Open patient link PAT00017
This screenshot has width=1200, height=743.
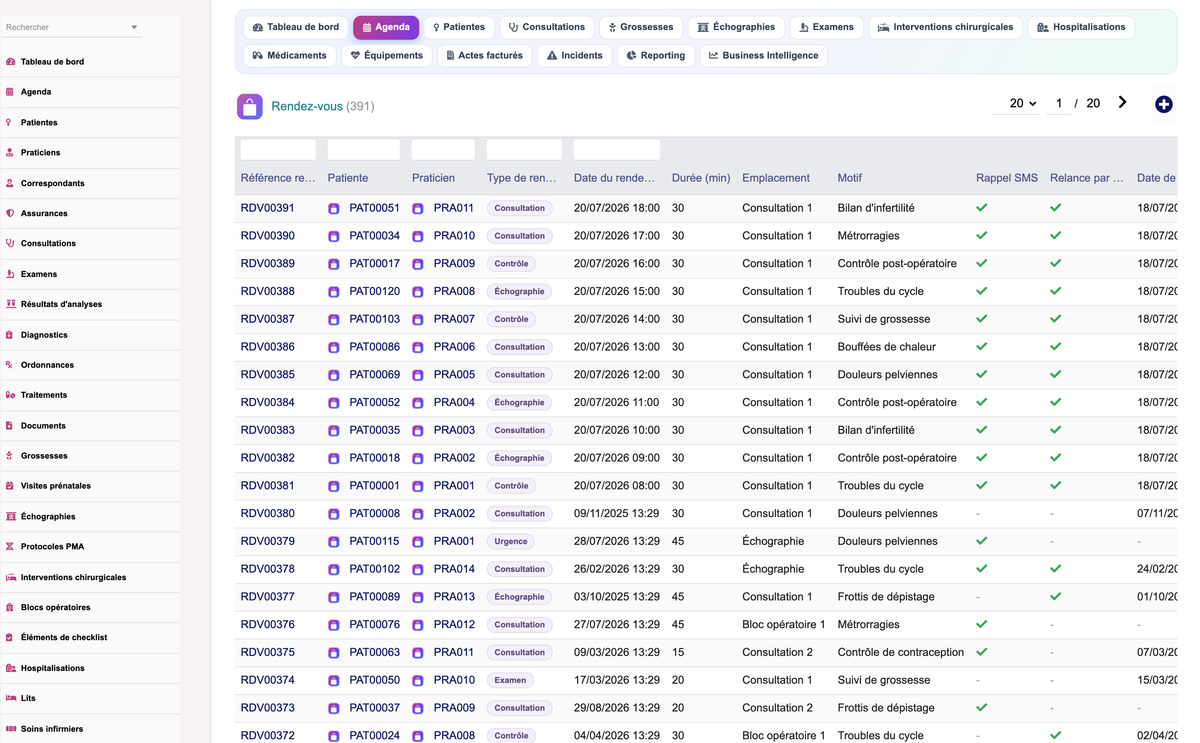click(x=374, y=264)
